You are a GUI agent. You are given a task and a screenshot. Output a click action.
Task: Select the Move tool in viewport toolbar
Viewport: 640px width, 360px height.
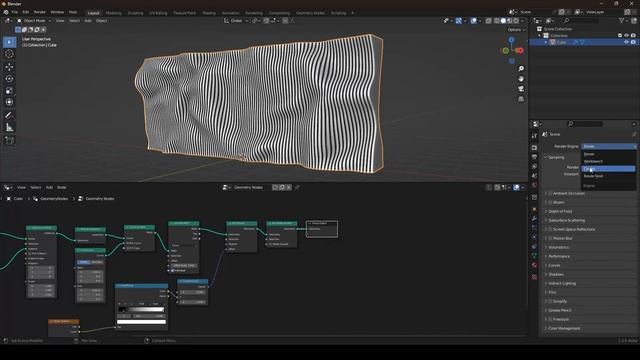9,67
